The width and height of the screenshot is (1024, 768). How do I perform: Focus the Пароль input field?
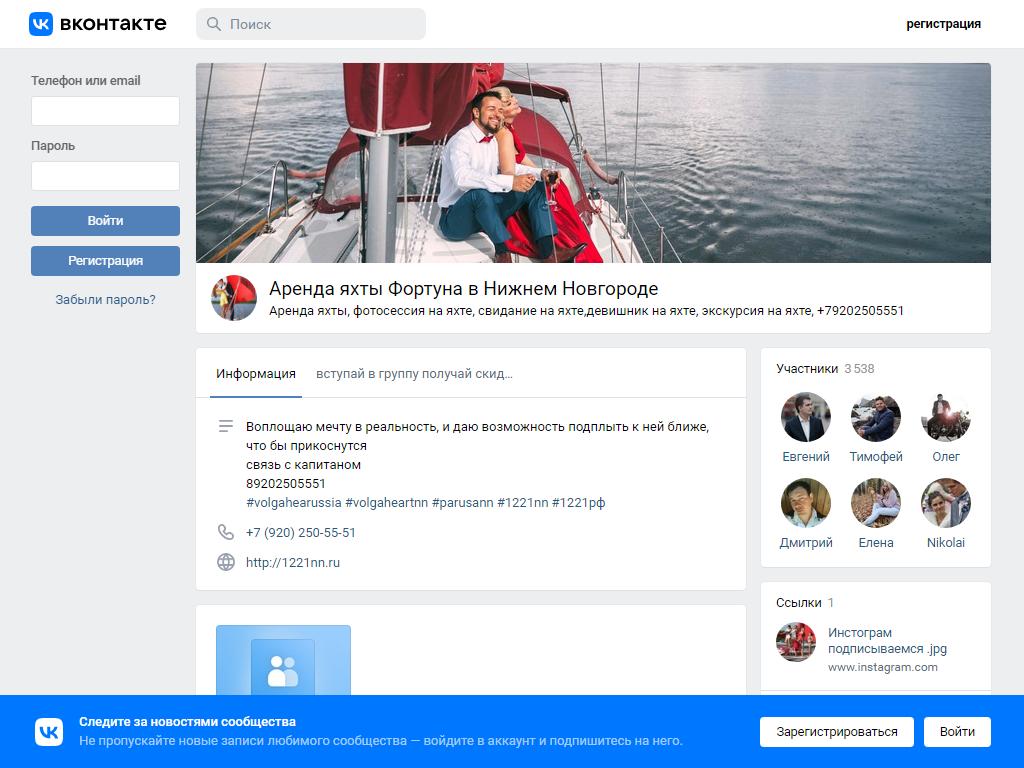(x=105, y=176)
